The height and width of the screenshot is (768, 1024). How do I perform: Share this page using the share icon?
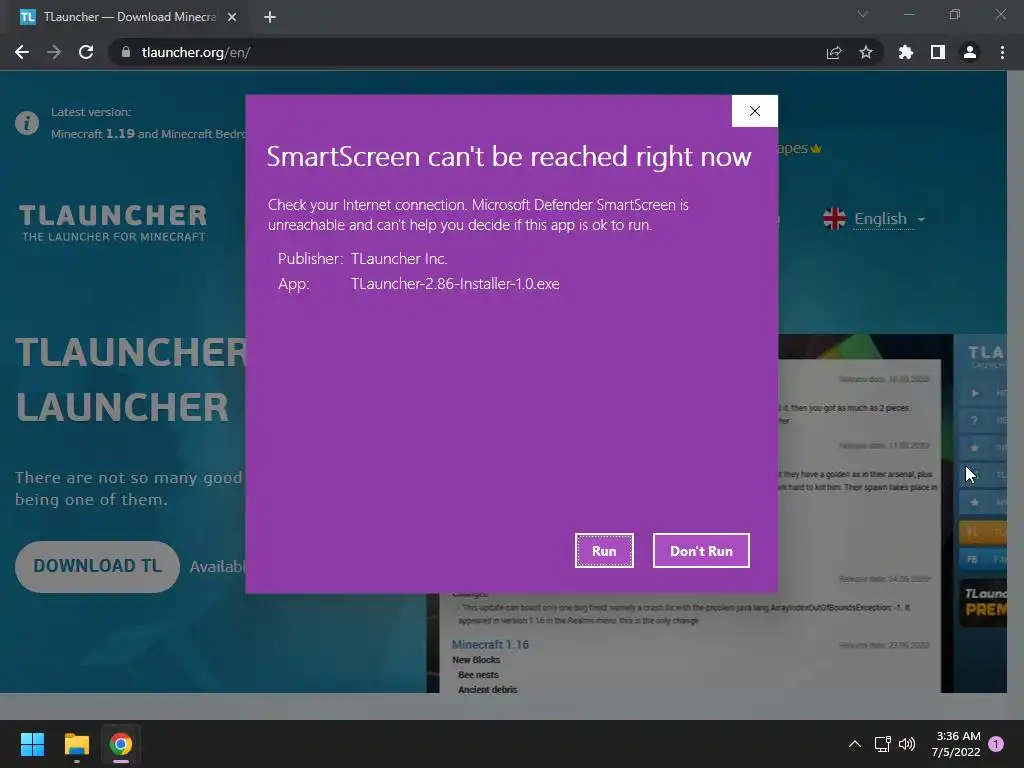pyautogui.click(x=834, y=52)
